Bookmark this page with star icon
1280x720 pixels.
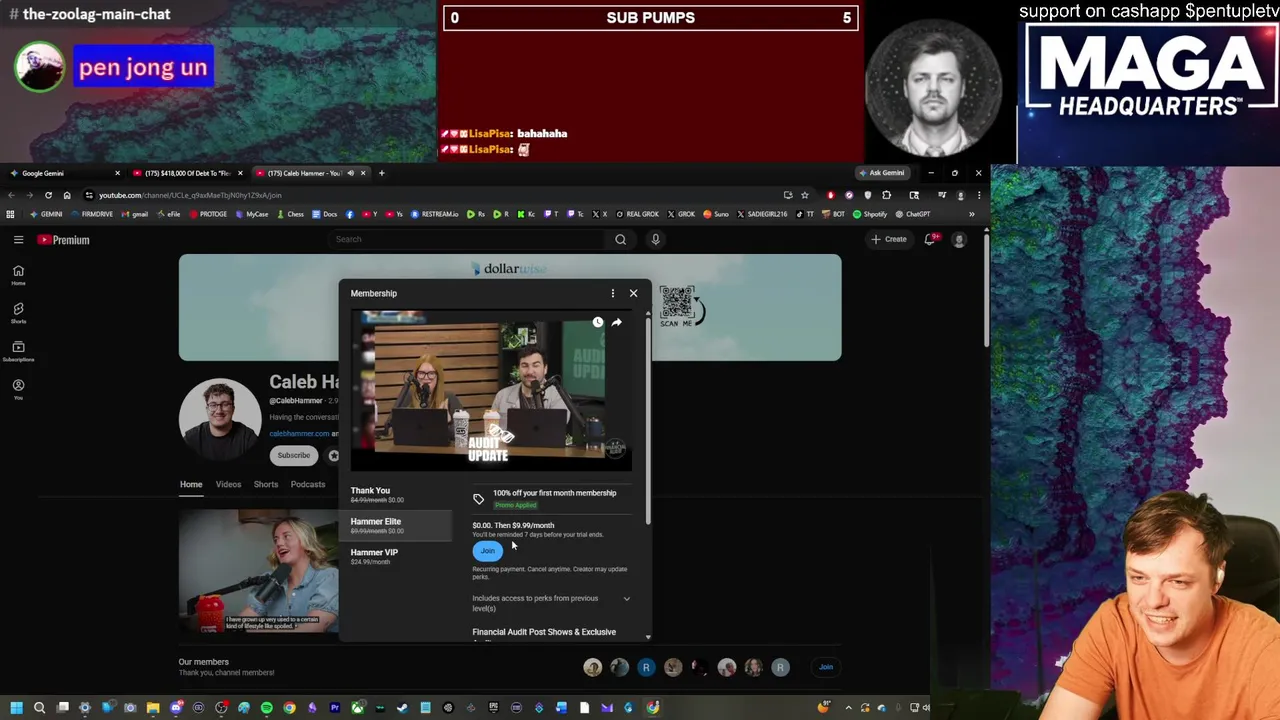pyautogui.click(x=804, y=195)
